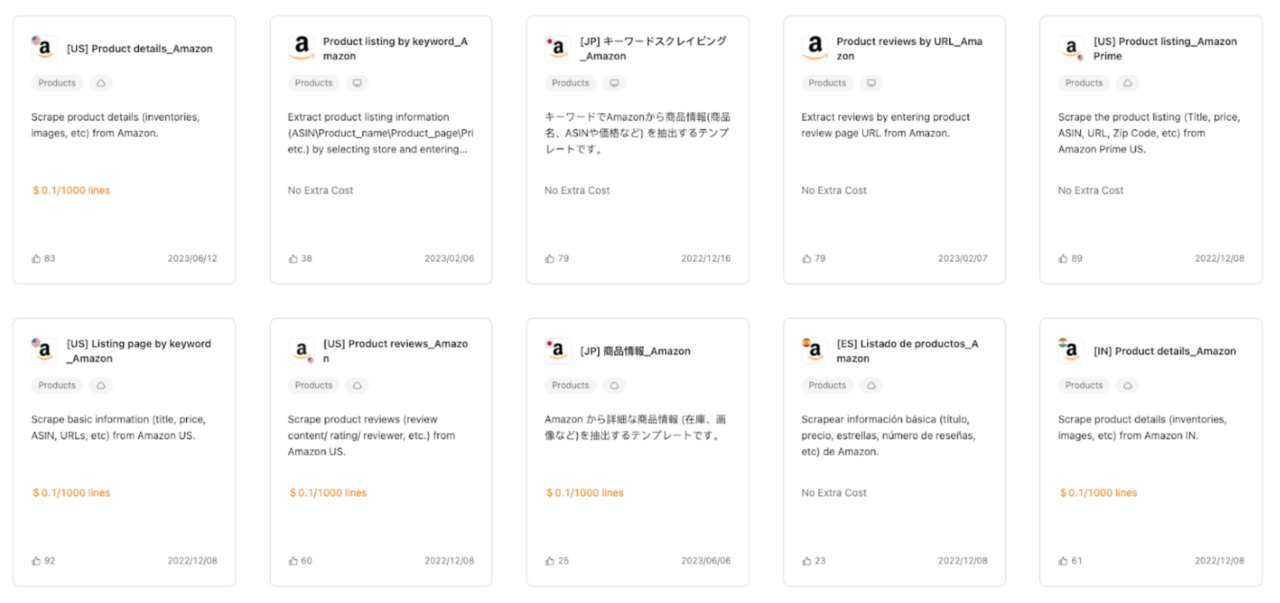Open [US] Product reviews_Amazon title
This screenshot has height=603, width=1280.
pyautogui.click(x=395, y=350)
